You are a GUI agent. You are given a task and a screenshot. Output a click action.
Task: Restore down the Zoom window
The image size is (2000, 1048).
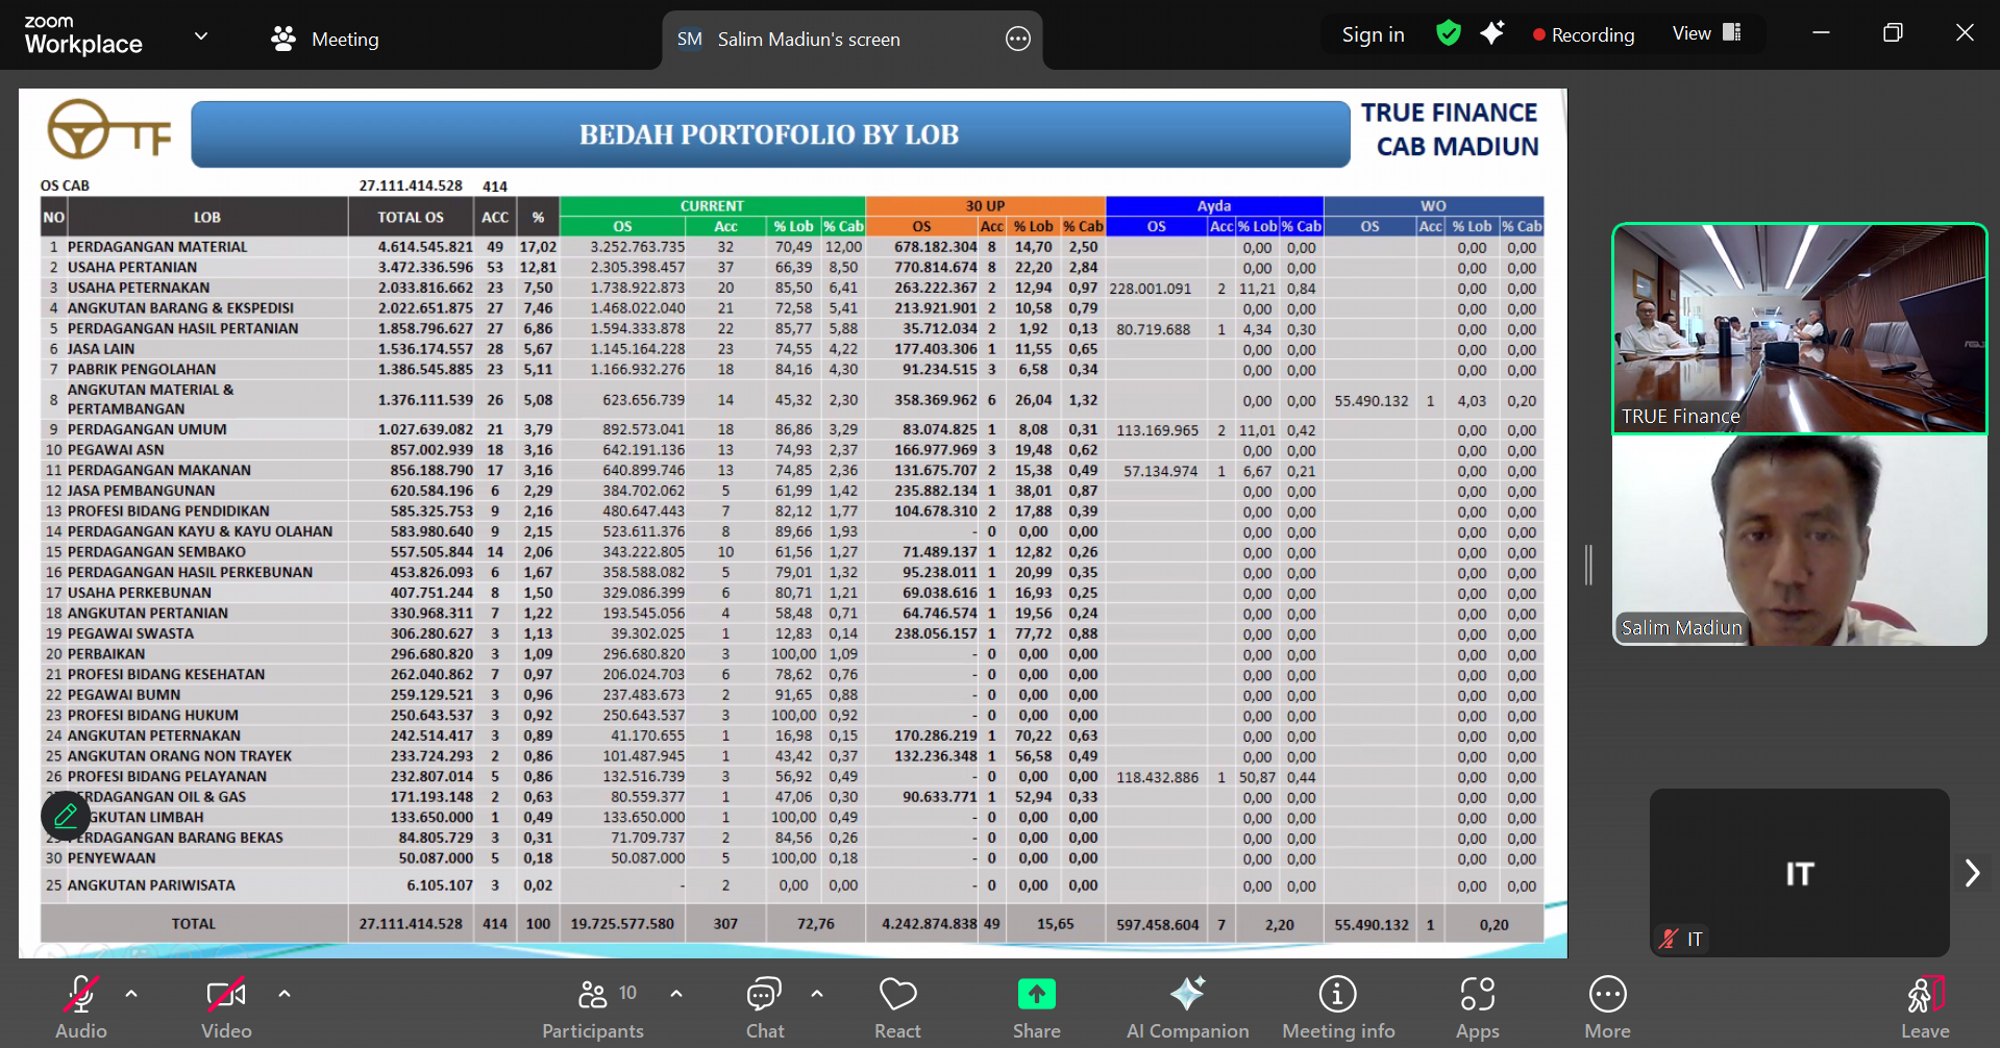(1892, 33)
